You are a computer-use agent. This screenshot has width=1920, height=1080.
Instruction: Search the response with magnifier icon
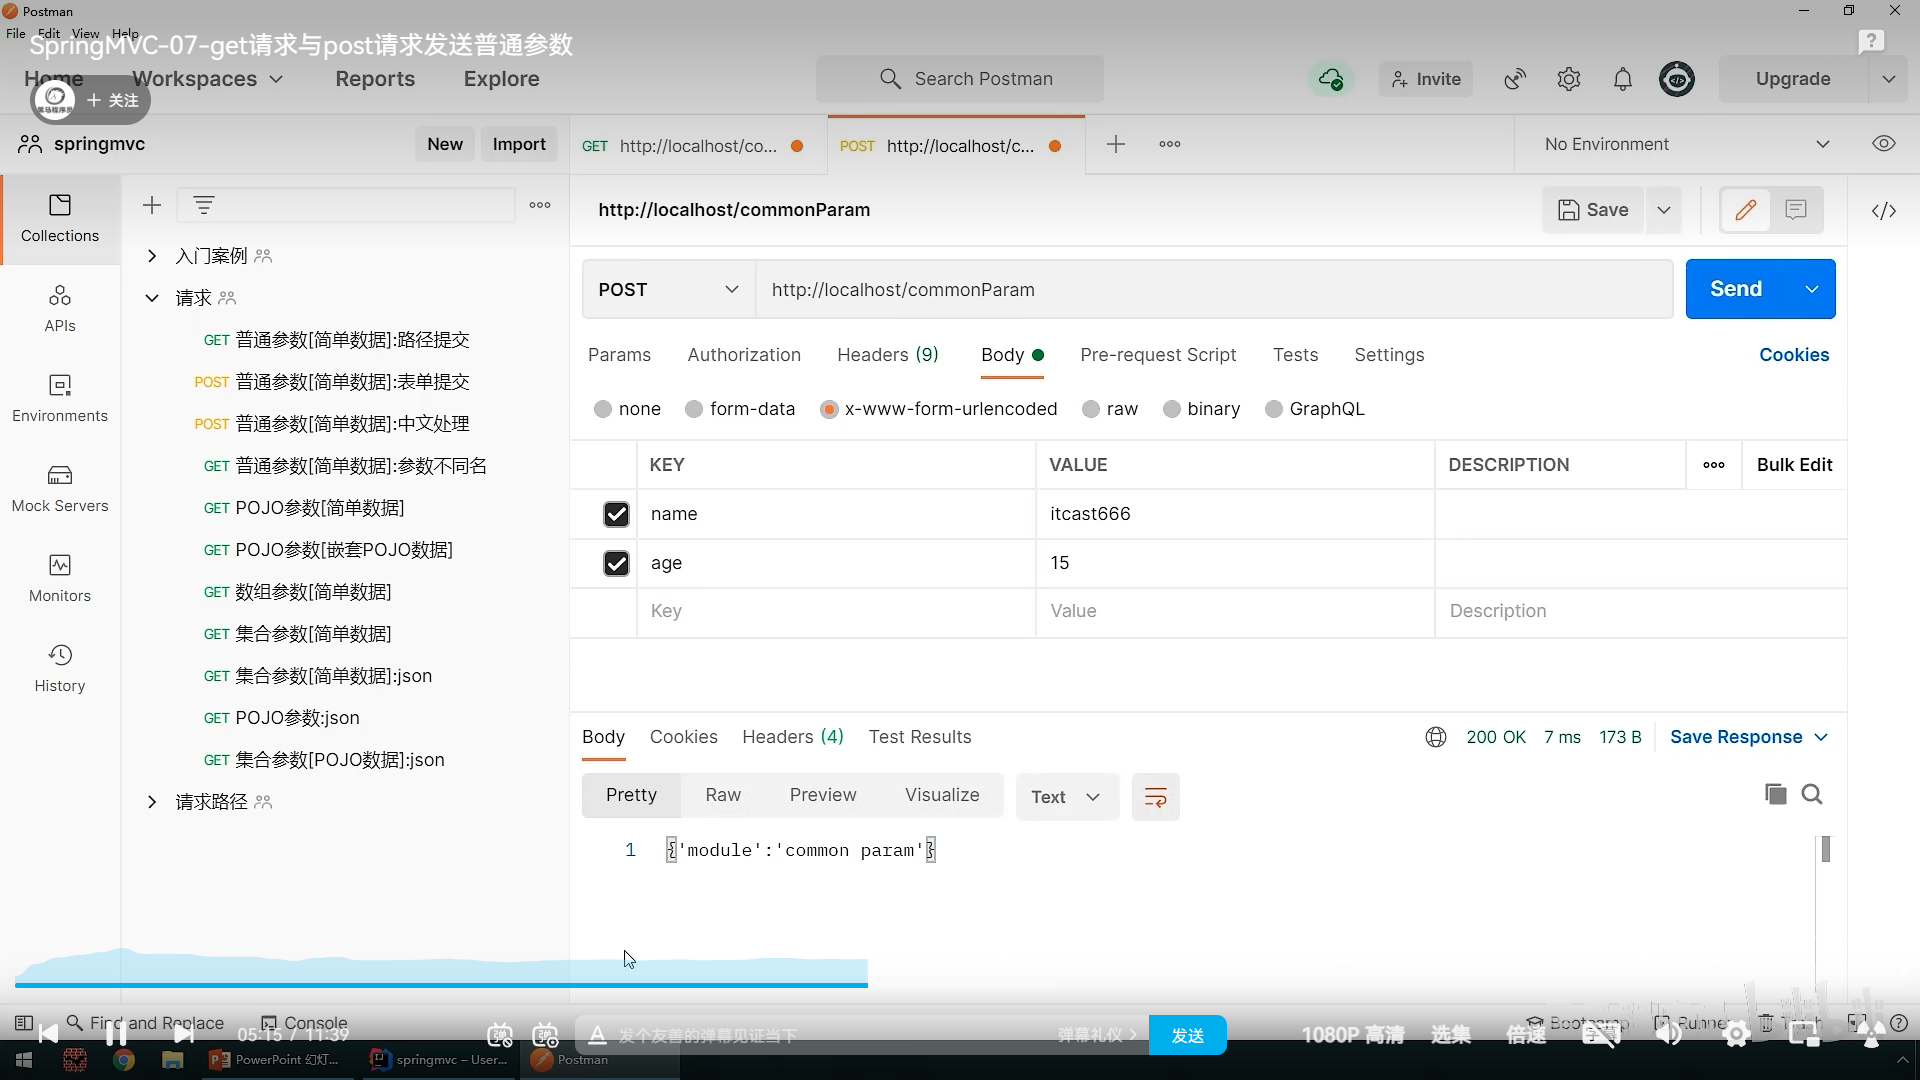(x=1811, y=794)
